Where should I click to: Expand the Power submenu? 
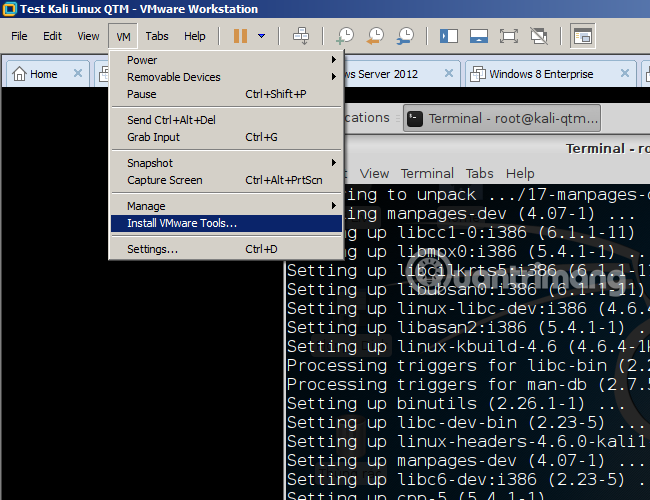[226, 60]
